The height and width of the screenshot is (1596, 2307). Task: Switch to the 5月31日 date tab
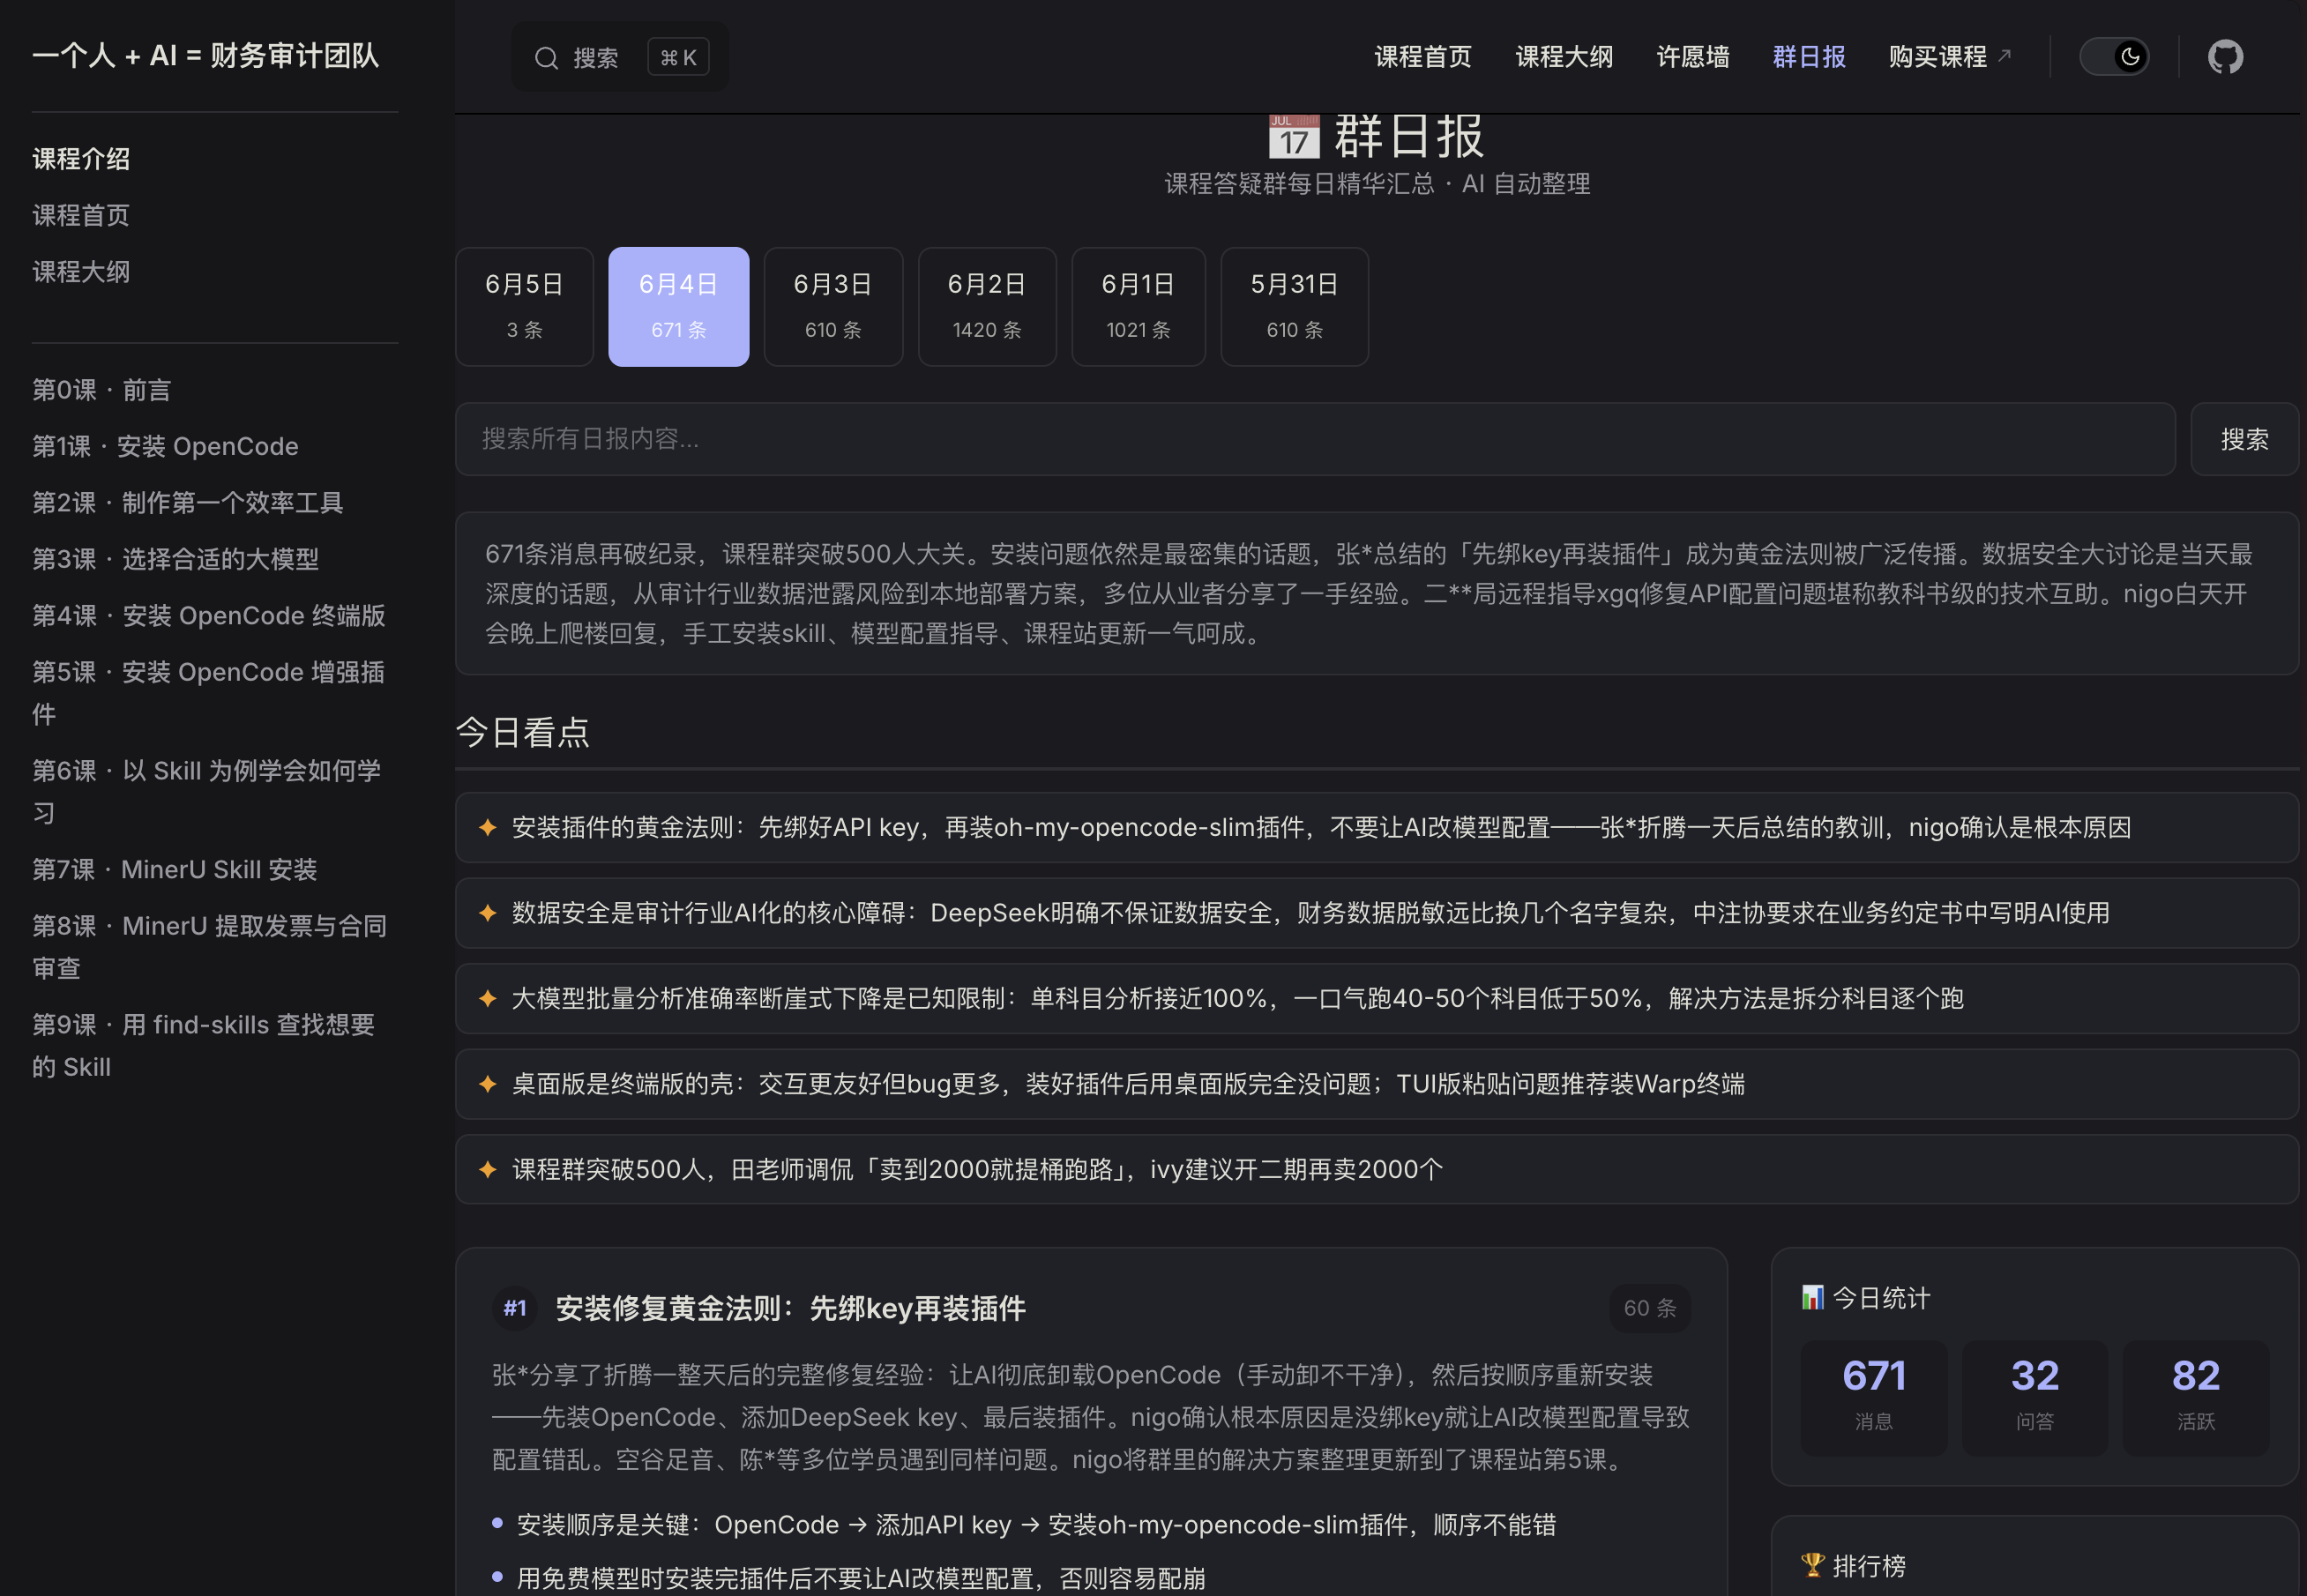[1294, 306]
